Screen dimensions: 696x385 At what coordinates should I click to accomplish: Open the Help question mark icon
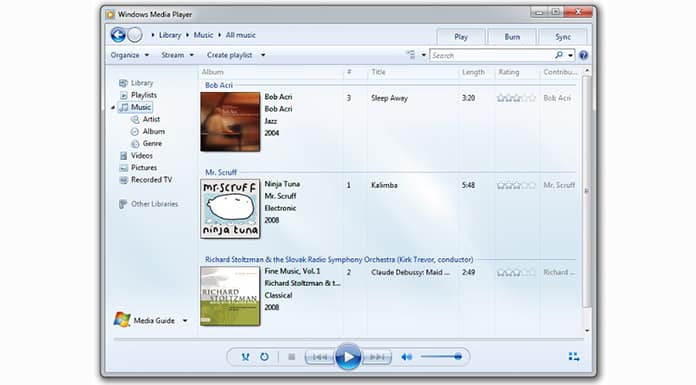click(583, 55)
